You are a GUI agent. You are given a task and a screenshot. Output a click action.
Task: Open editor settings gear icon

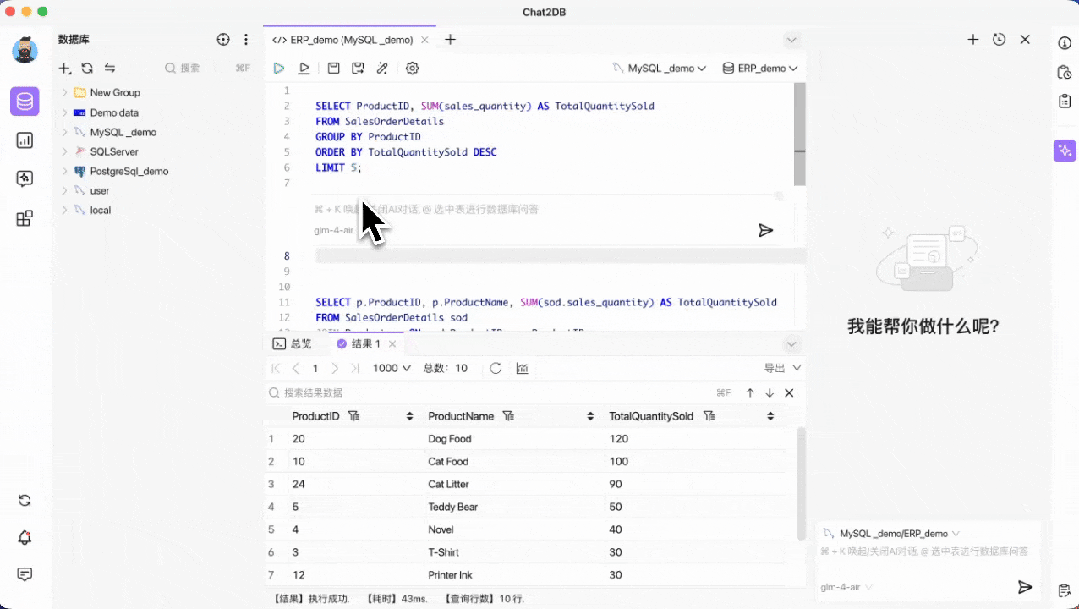(x=412, y=68)
